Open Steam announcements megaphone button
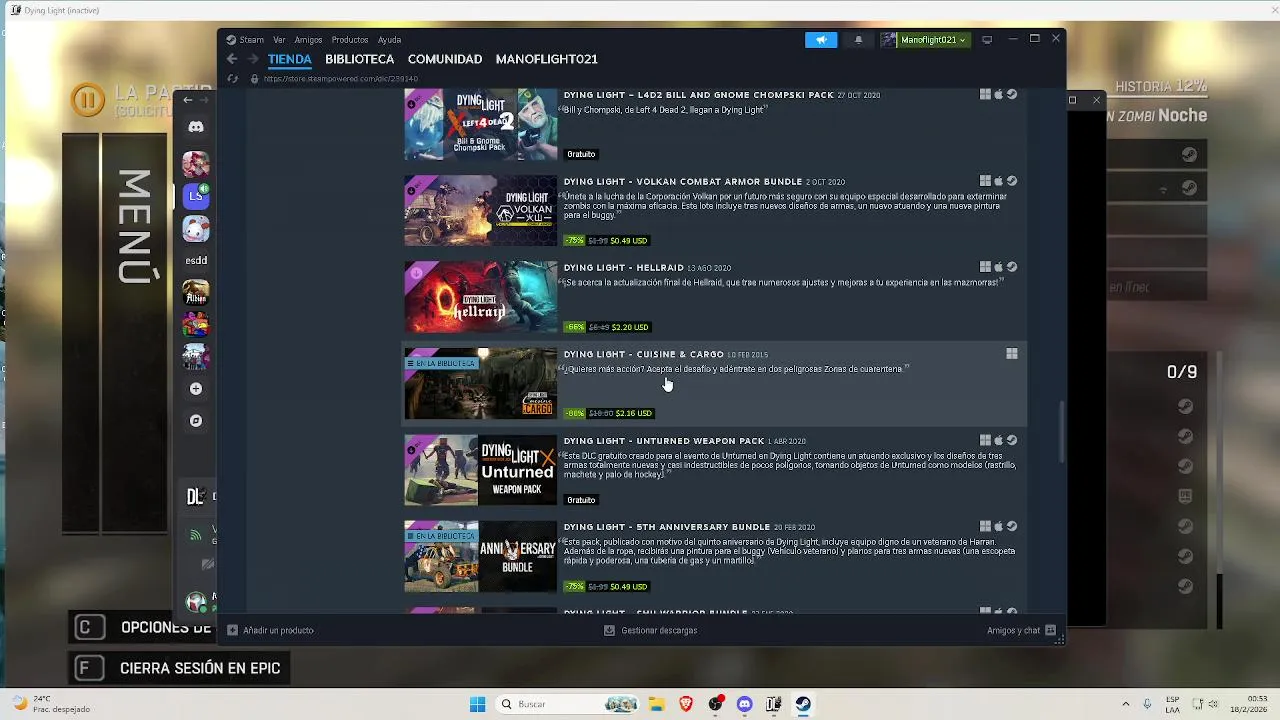Viewport: 1280px width, 720px height. tap(821, 40)
